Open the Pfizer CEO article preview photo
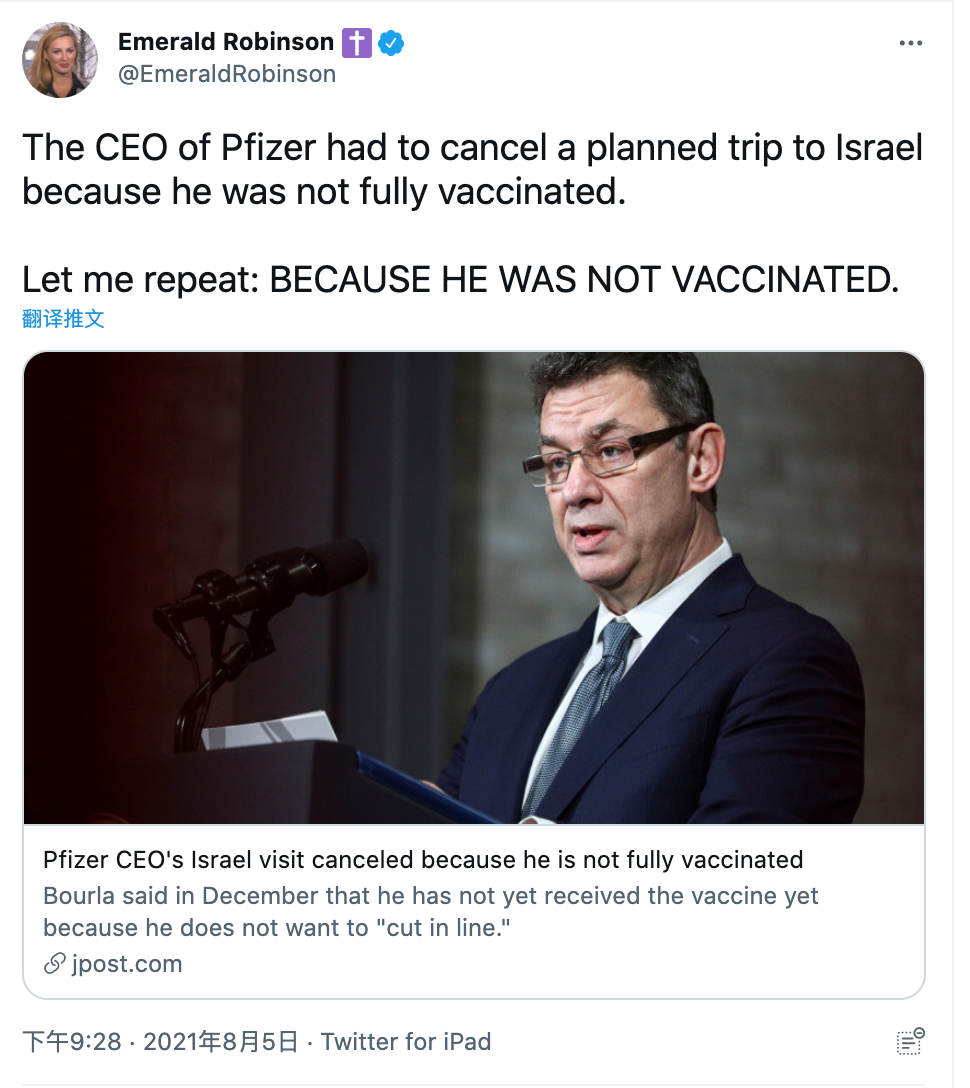 coord(473,588)
